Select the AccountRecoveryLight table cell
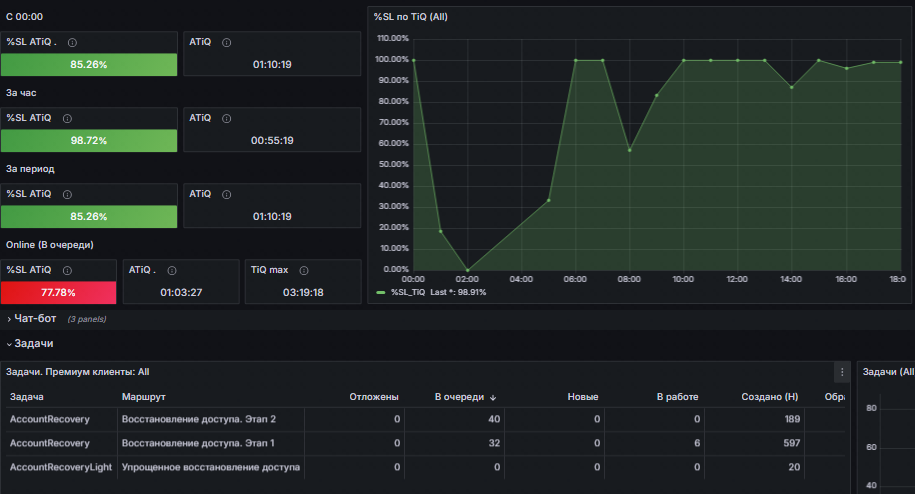The height and width of the screenshot is (494, 915). [60, 467]
